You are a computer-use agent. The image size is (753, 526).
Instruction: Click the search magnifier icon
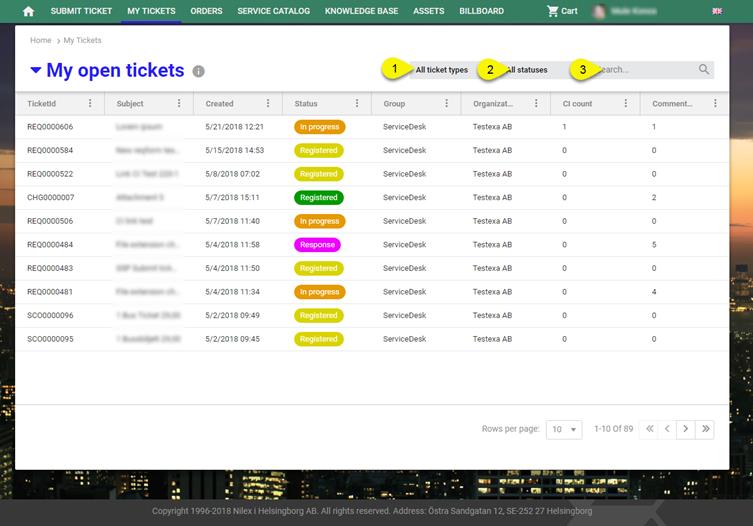click(704, 70)
